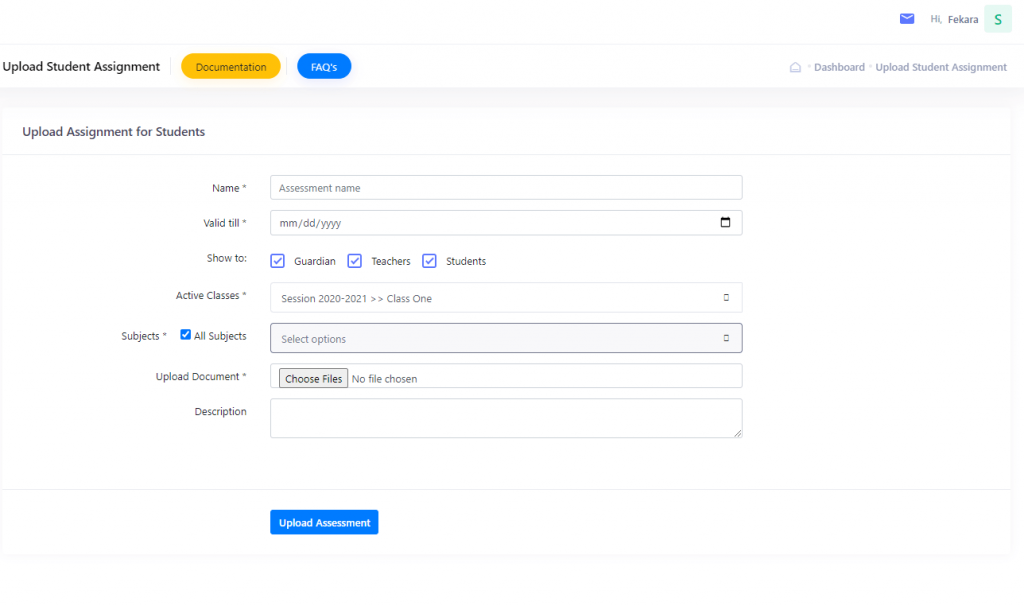Uncheck the All Subjects checkbox
1024x606 pixels.
click(185, 335)
